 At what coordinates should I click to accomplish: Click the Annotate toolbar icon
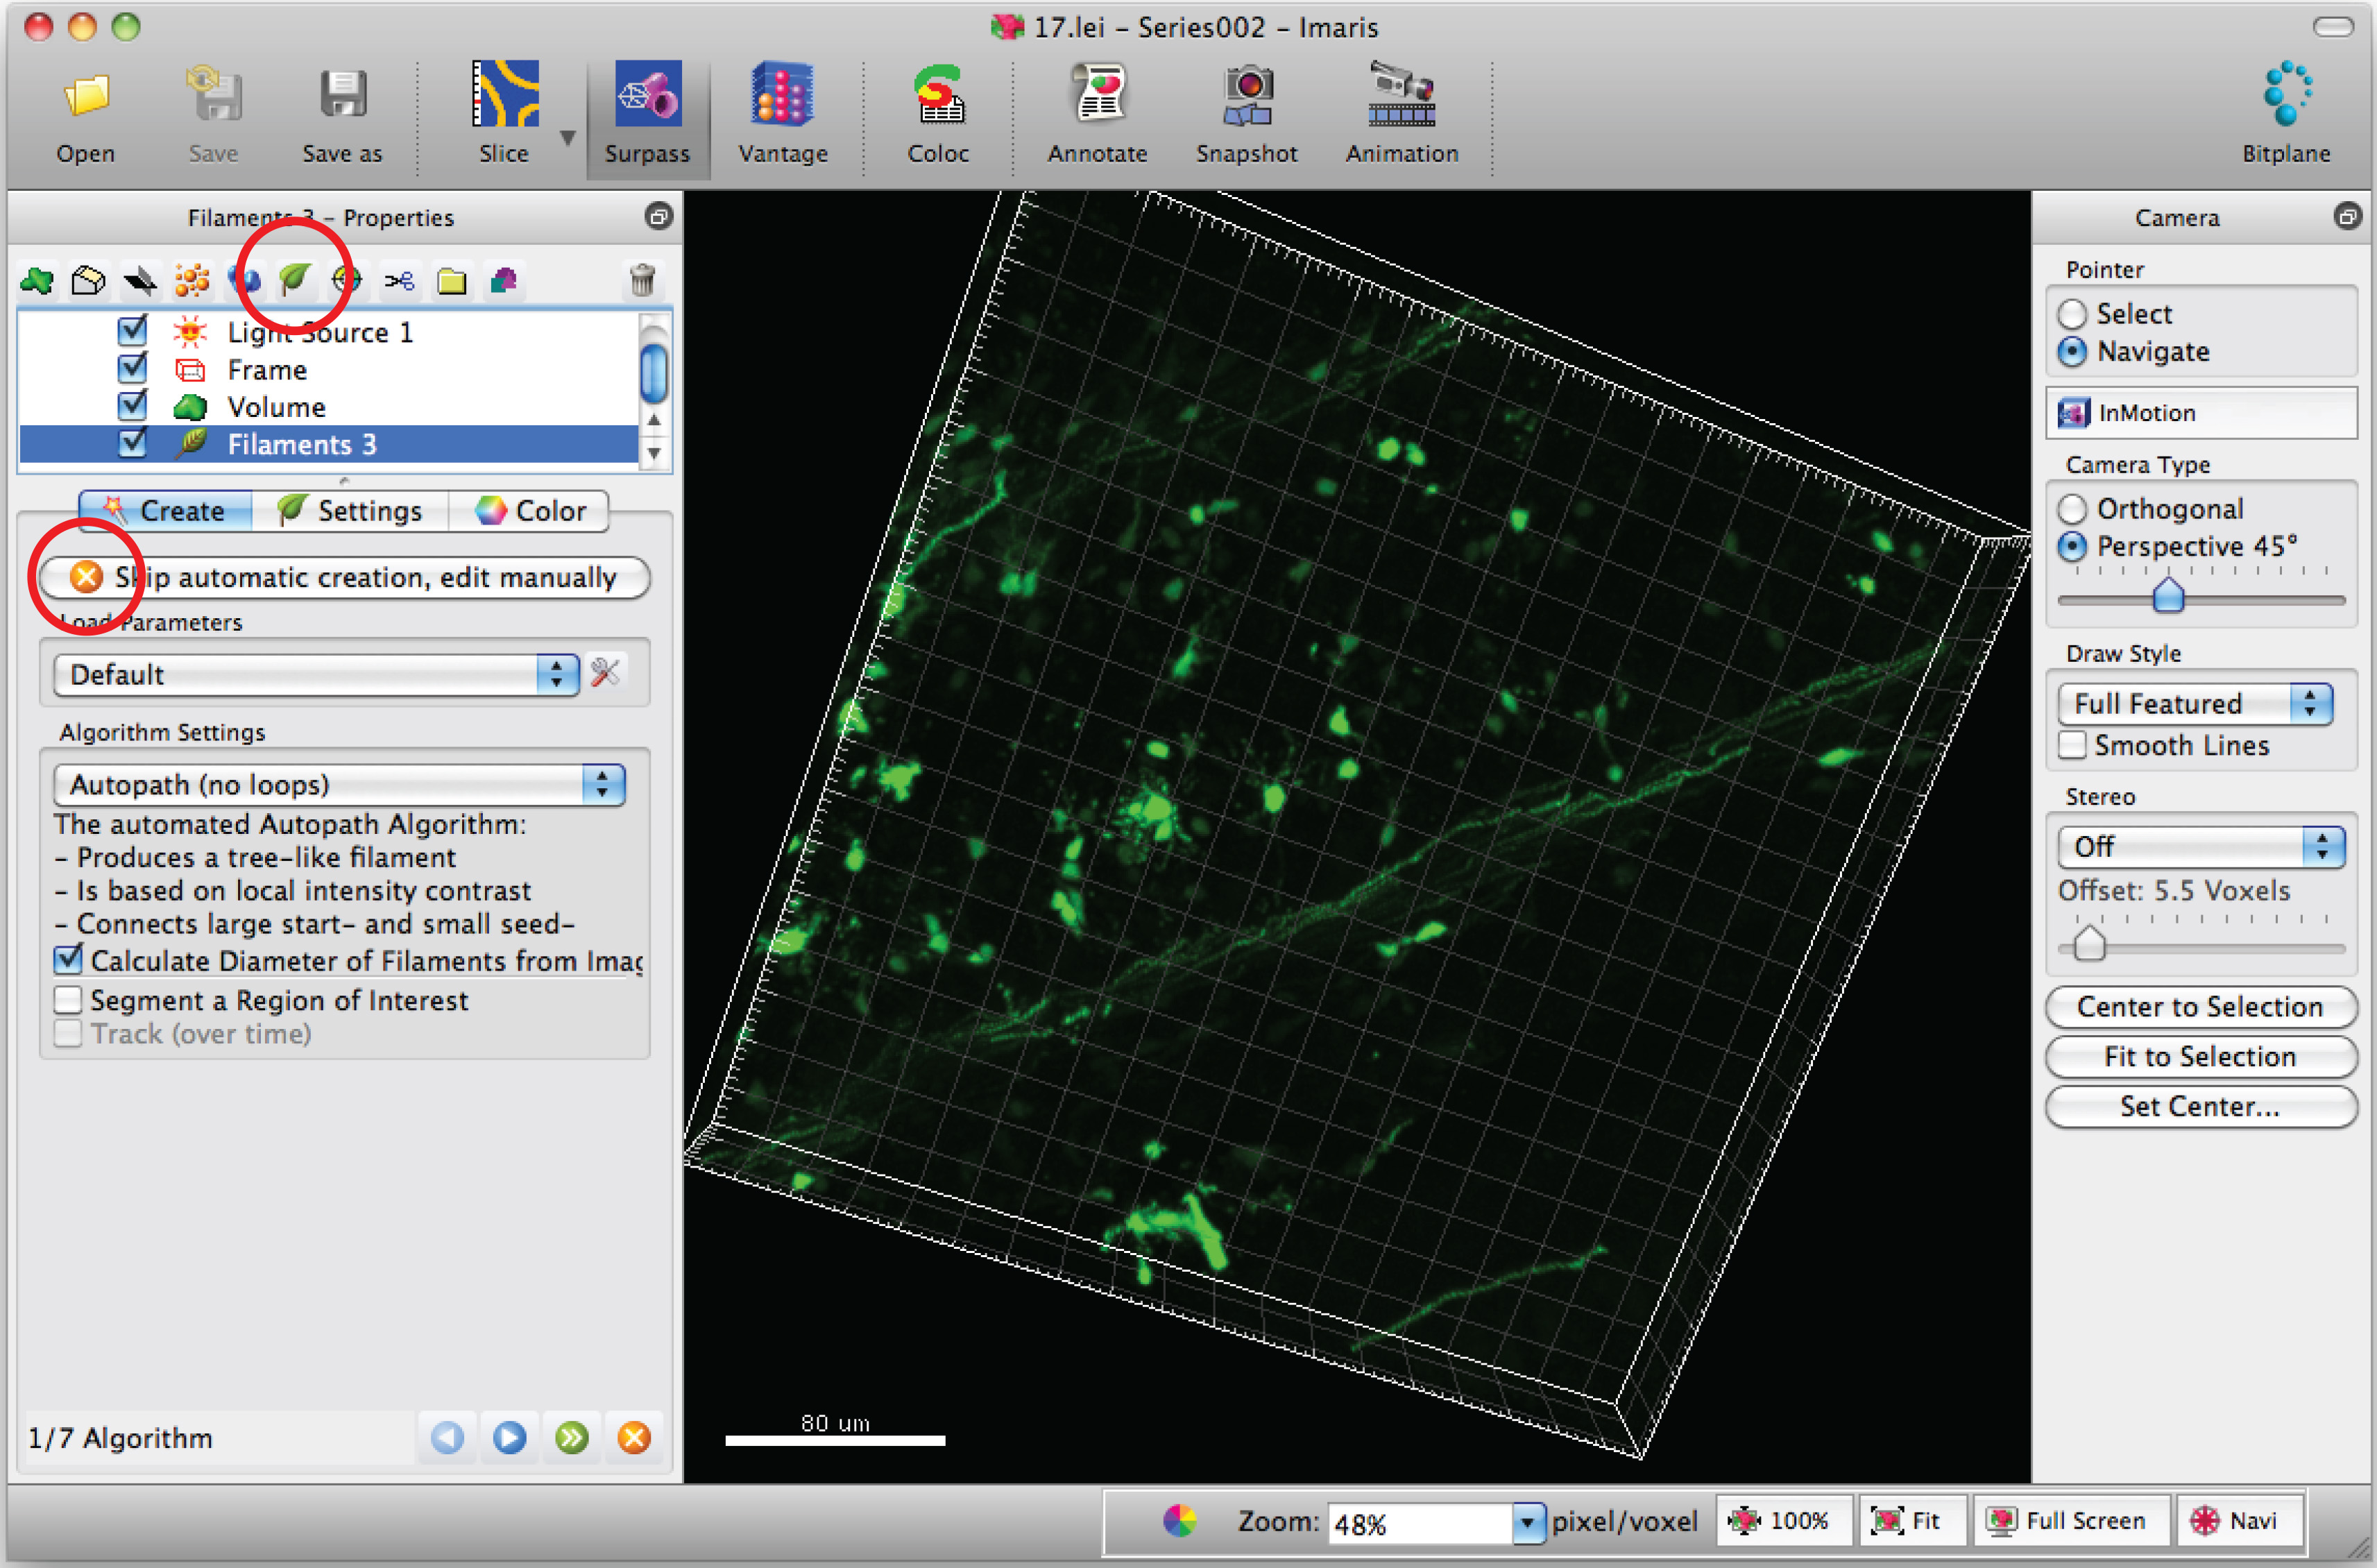1097,96
